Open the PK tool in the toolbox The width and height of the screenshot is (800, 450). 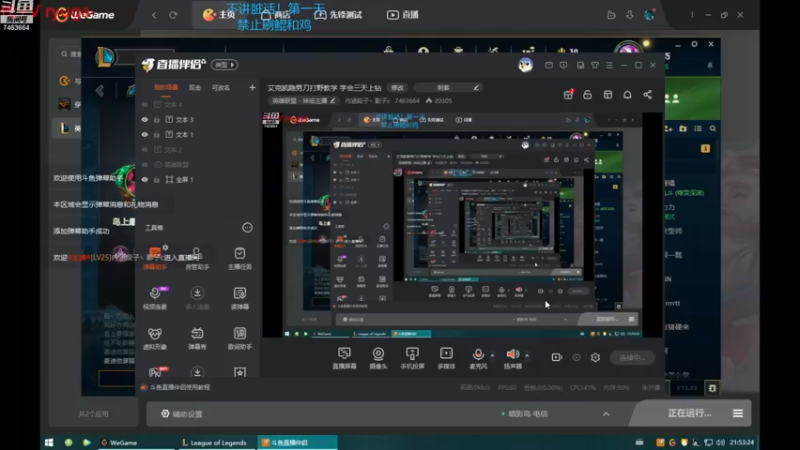click(156, 372)
